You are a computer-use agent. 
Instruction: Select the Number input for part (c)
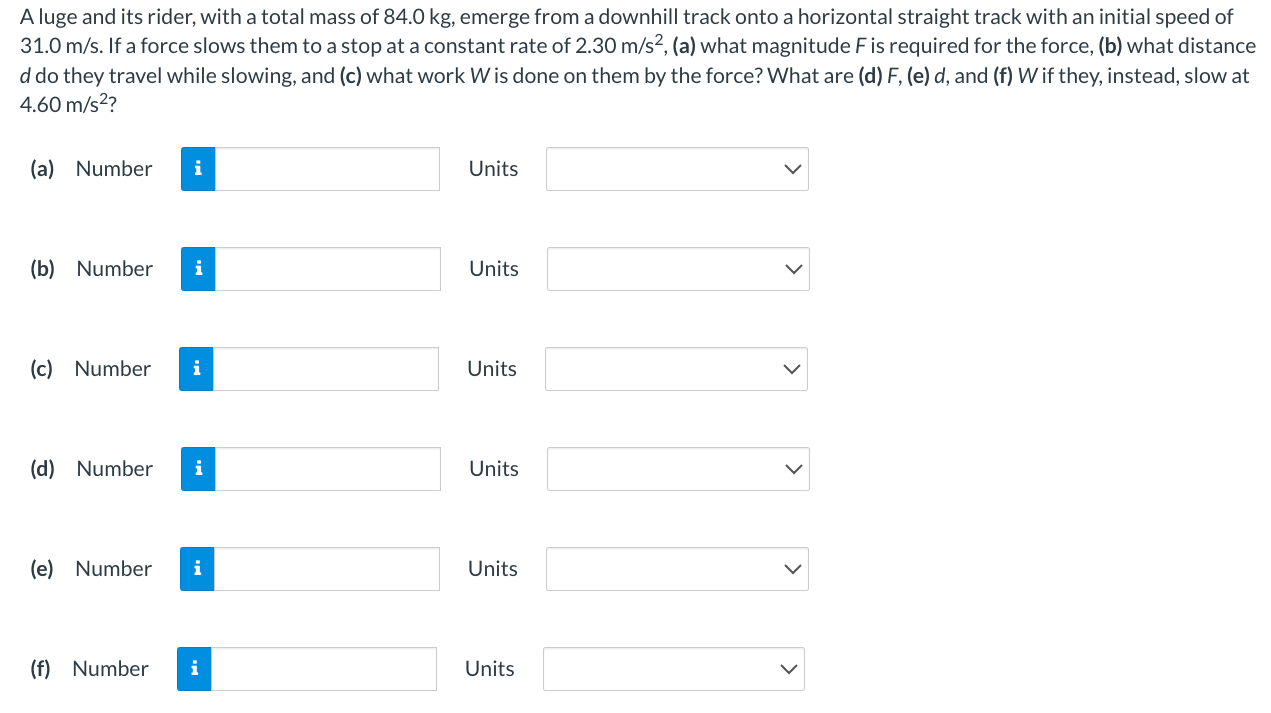coord(326,369)
